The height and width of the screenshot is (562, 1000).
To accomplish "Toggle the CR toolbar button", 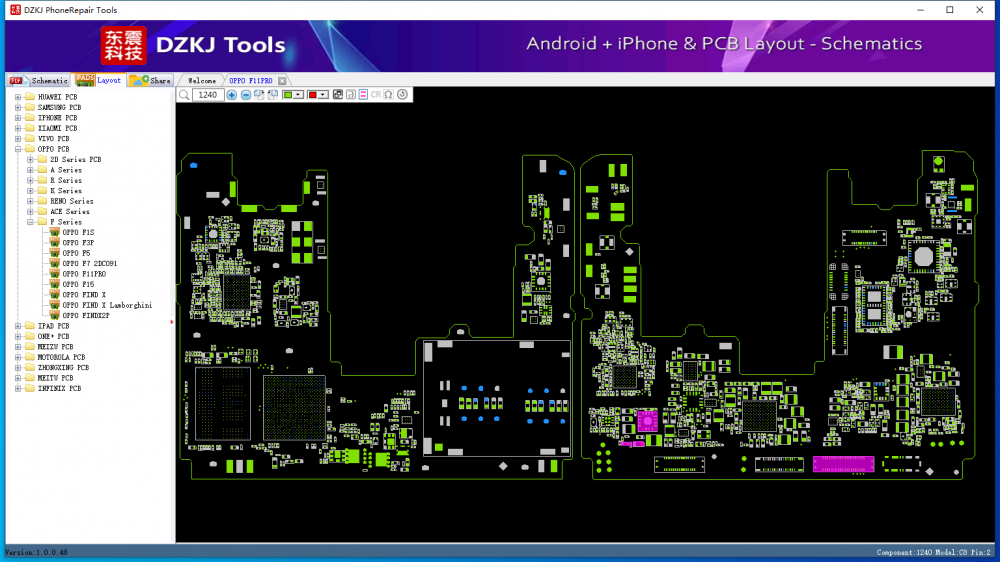I will (x=376, y=95).
